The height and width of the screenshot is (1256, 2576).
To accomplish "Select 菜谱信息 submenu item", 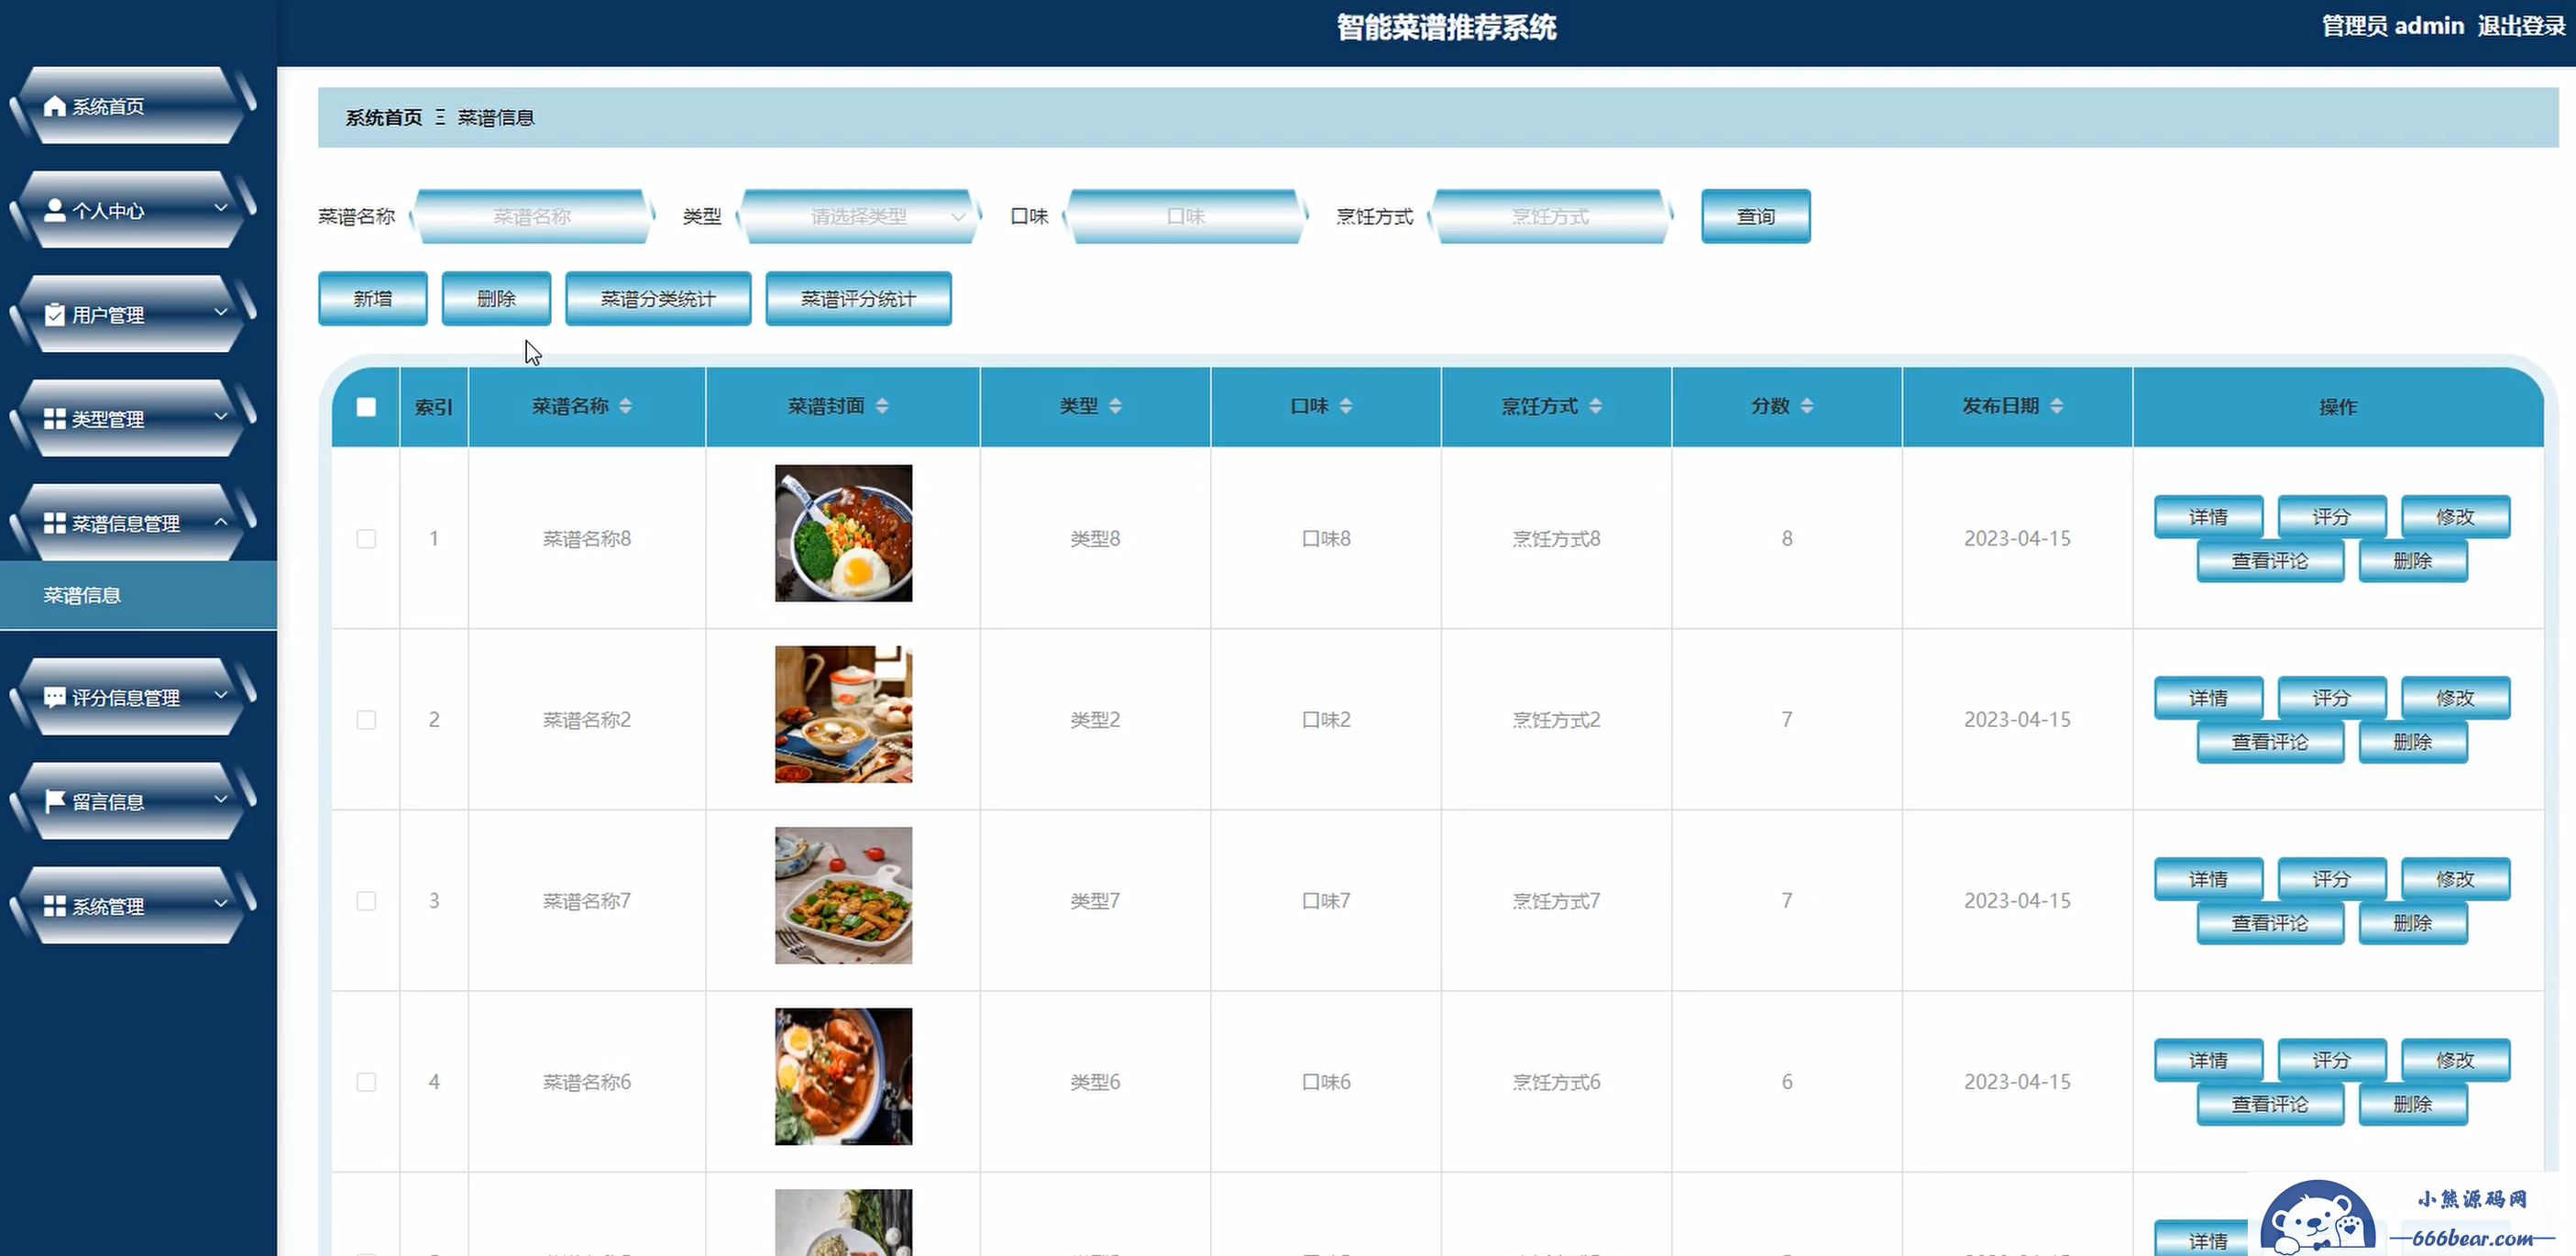I will [138, 595].
